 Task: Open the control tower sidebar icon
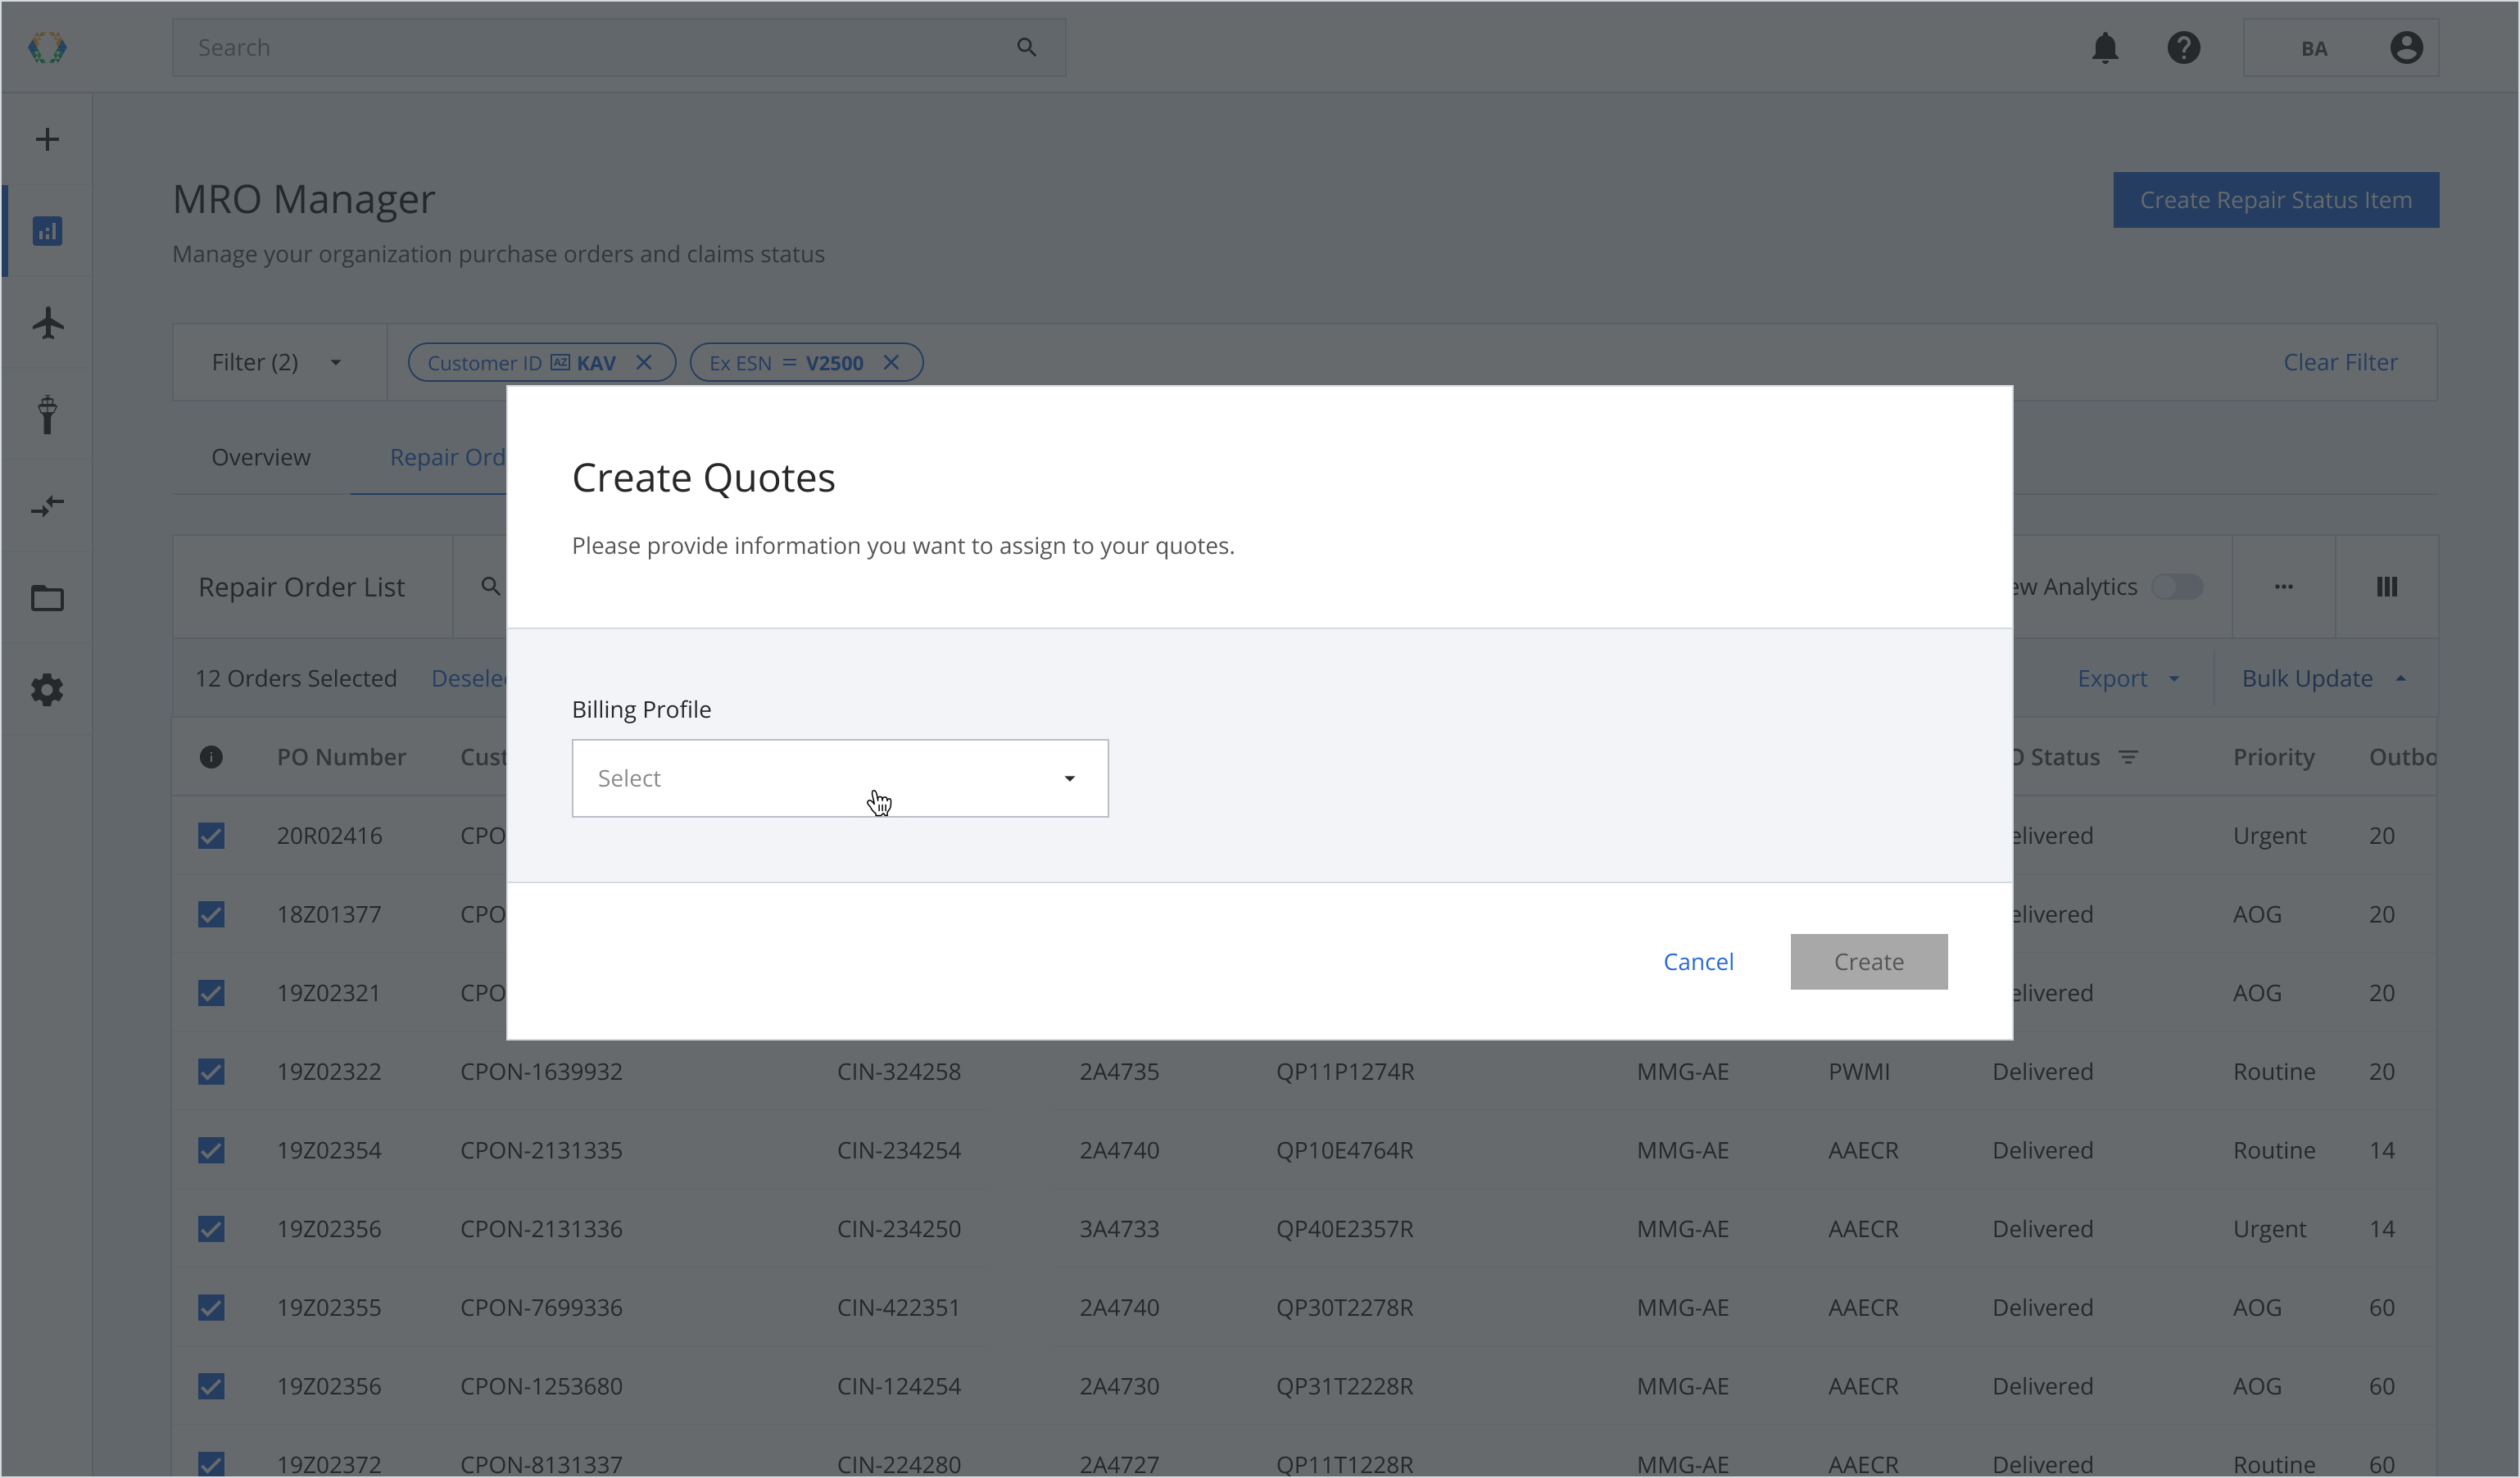tap(47, 414)
